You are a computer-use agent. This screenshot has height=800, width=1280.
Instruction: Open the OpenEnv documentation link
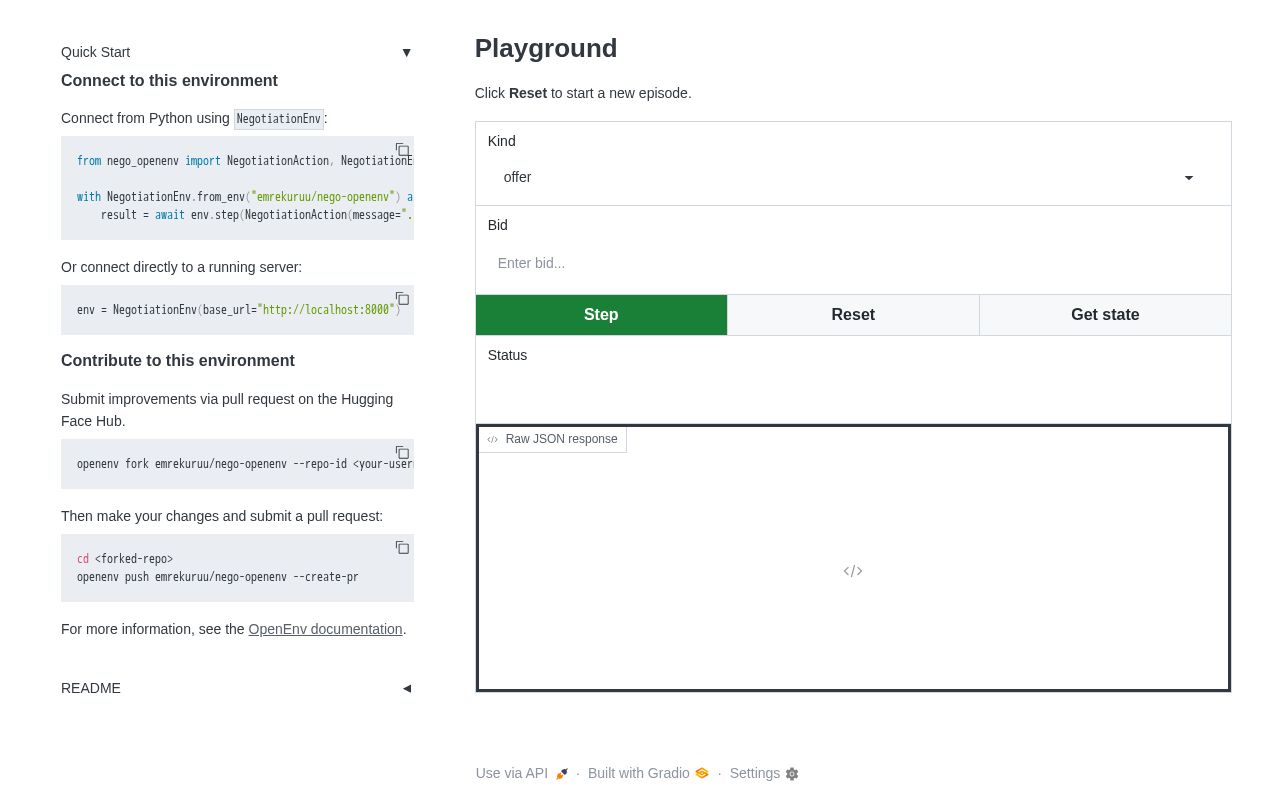click(x=325, y=629)
